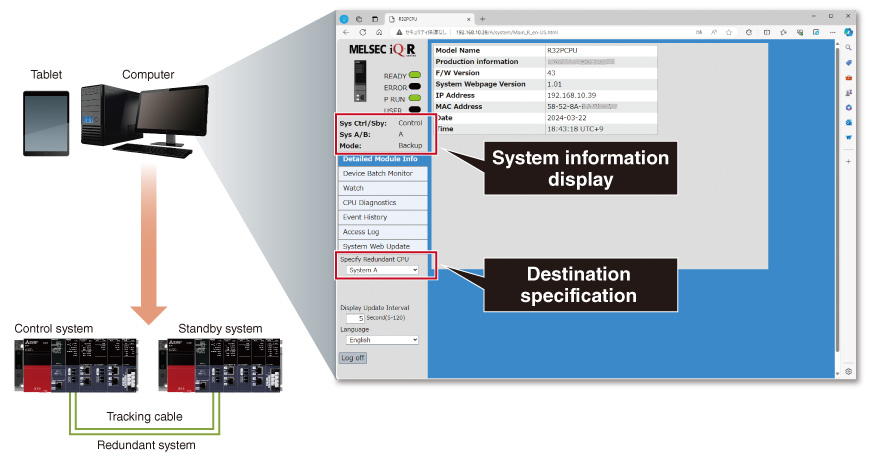The height and width of the screenshot is (460, 870).
Task: Click the Display Update Interval seconds field
Action: click(355, 319)
